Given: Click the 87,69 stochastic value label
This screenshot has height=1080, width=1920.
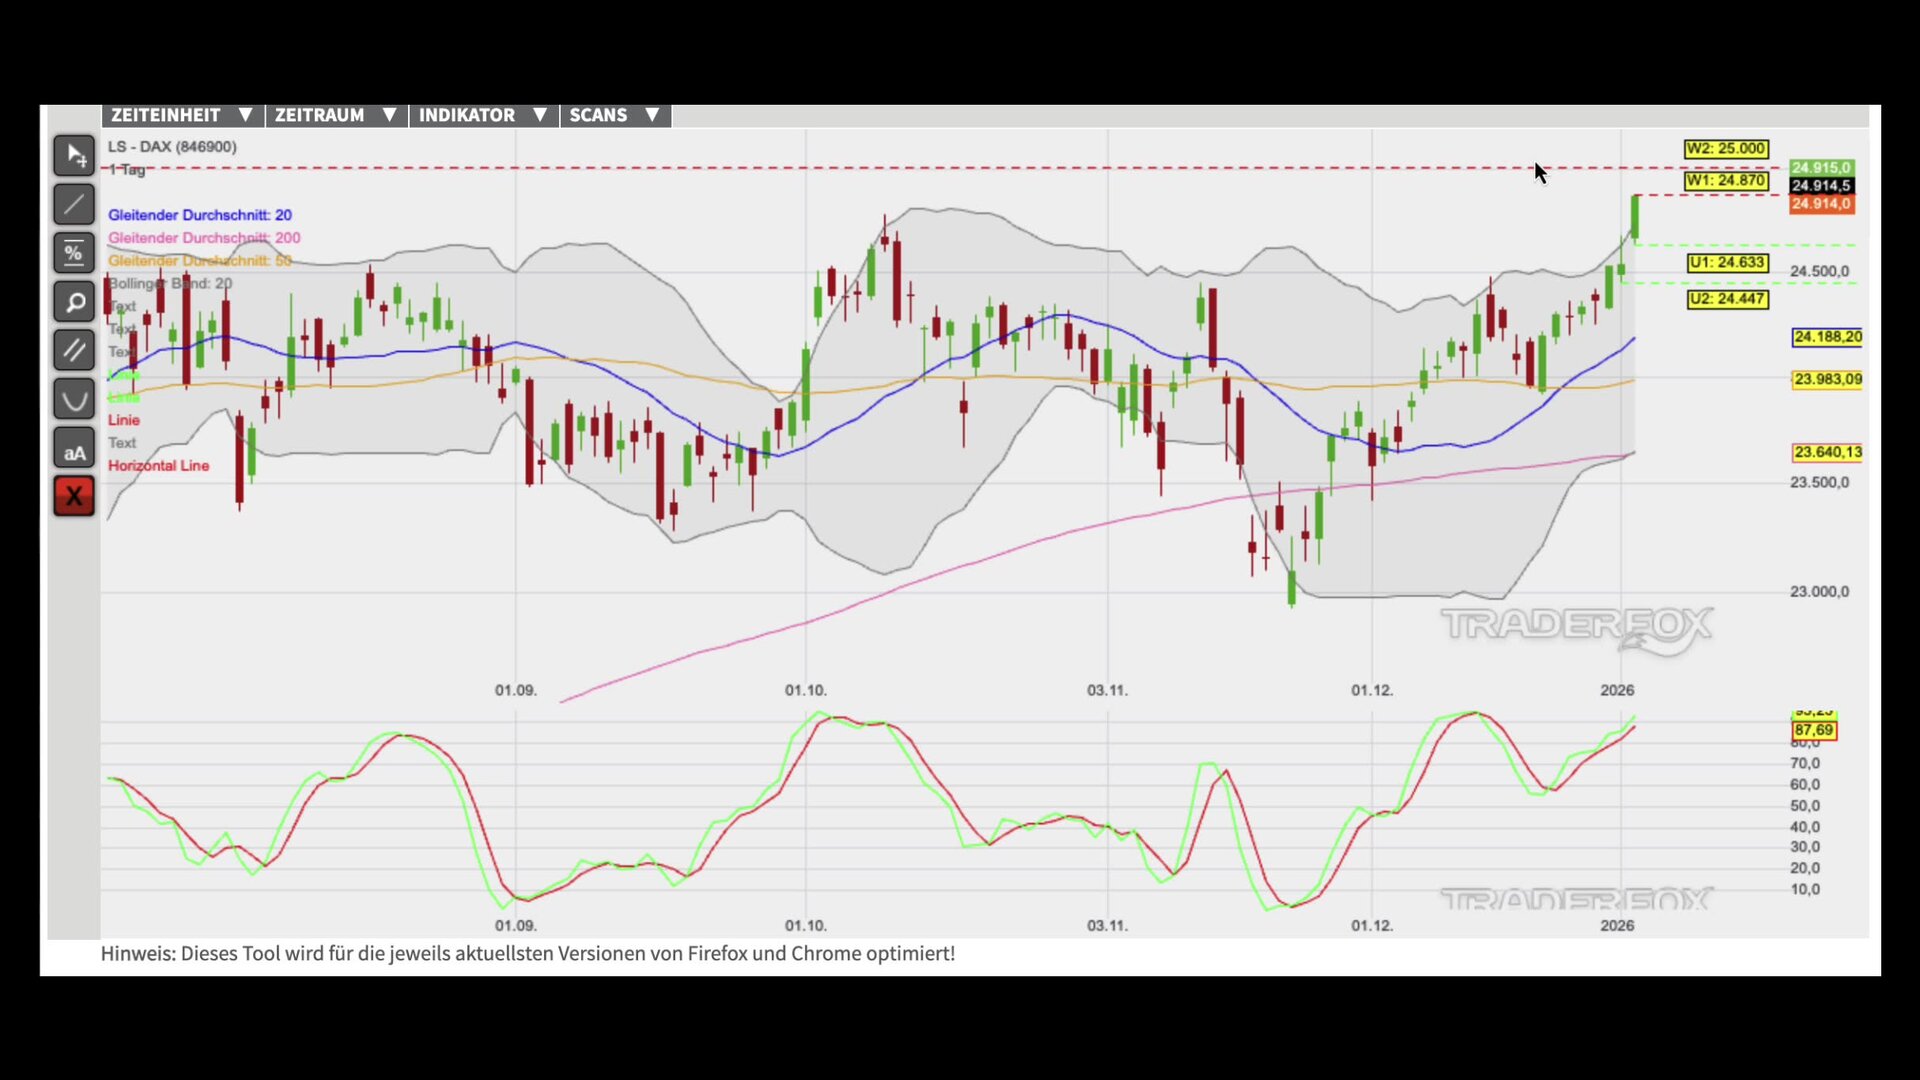Looking at the screenshot, I should coord(1813,731).
